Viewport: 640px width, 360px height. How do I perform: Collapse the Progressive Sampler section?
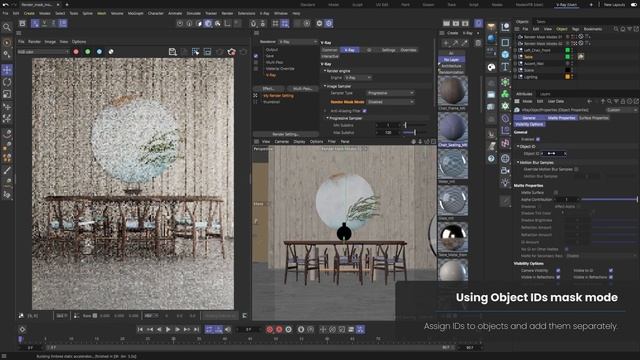[327, 118]
